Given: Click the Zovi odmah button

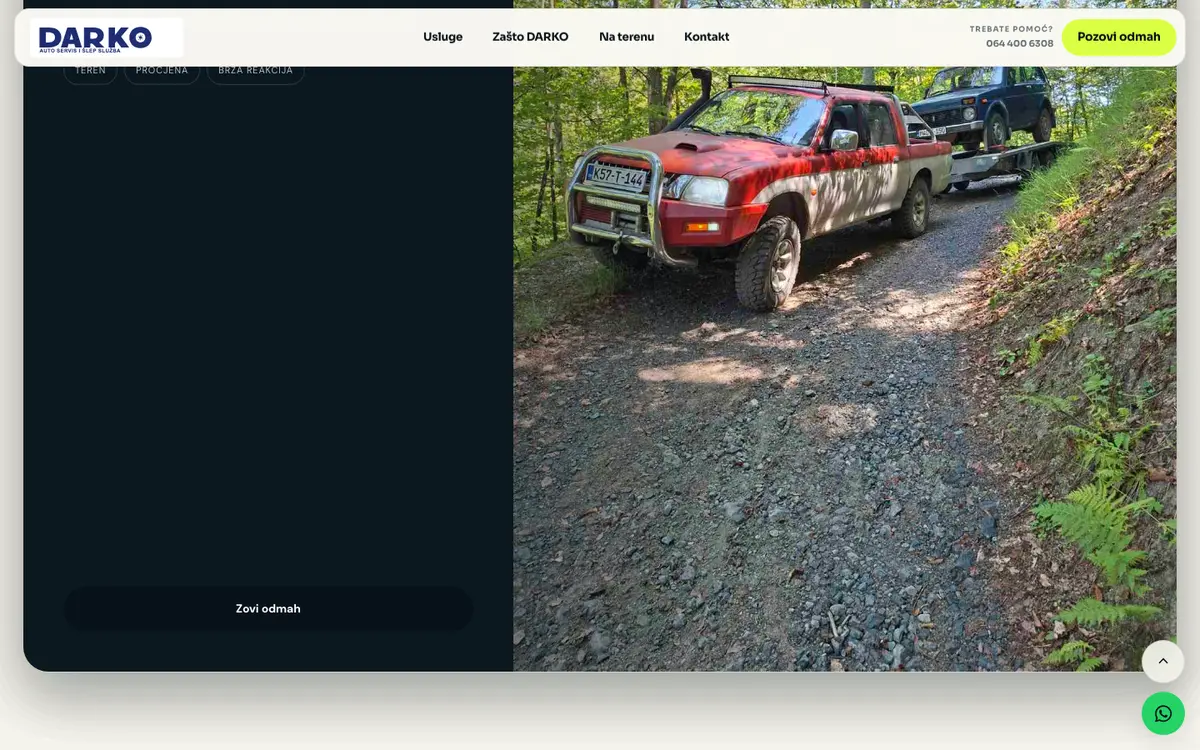Looking at the screenshot, I should 268,608.
